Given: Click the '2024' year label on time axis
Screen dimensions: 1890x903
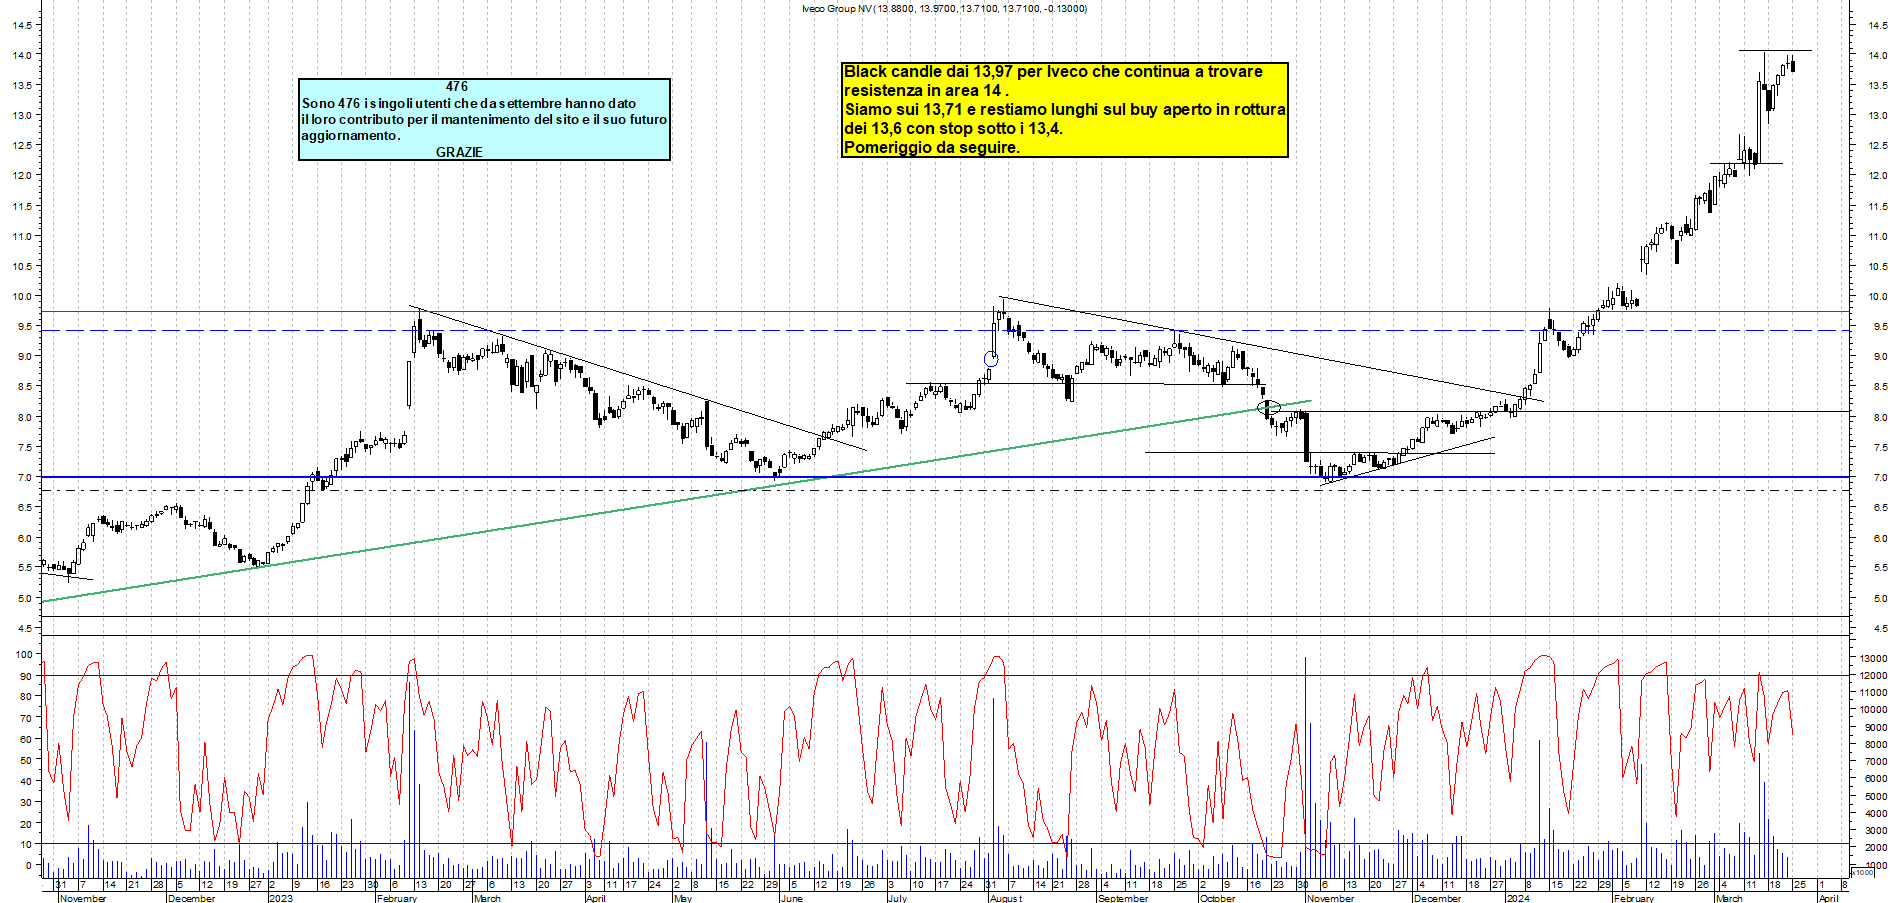Looking at the screenshot, I should pyautogui.click(x=1518, y=898).
